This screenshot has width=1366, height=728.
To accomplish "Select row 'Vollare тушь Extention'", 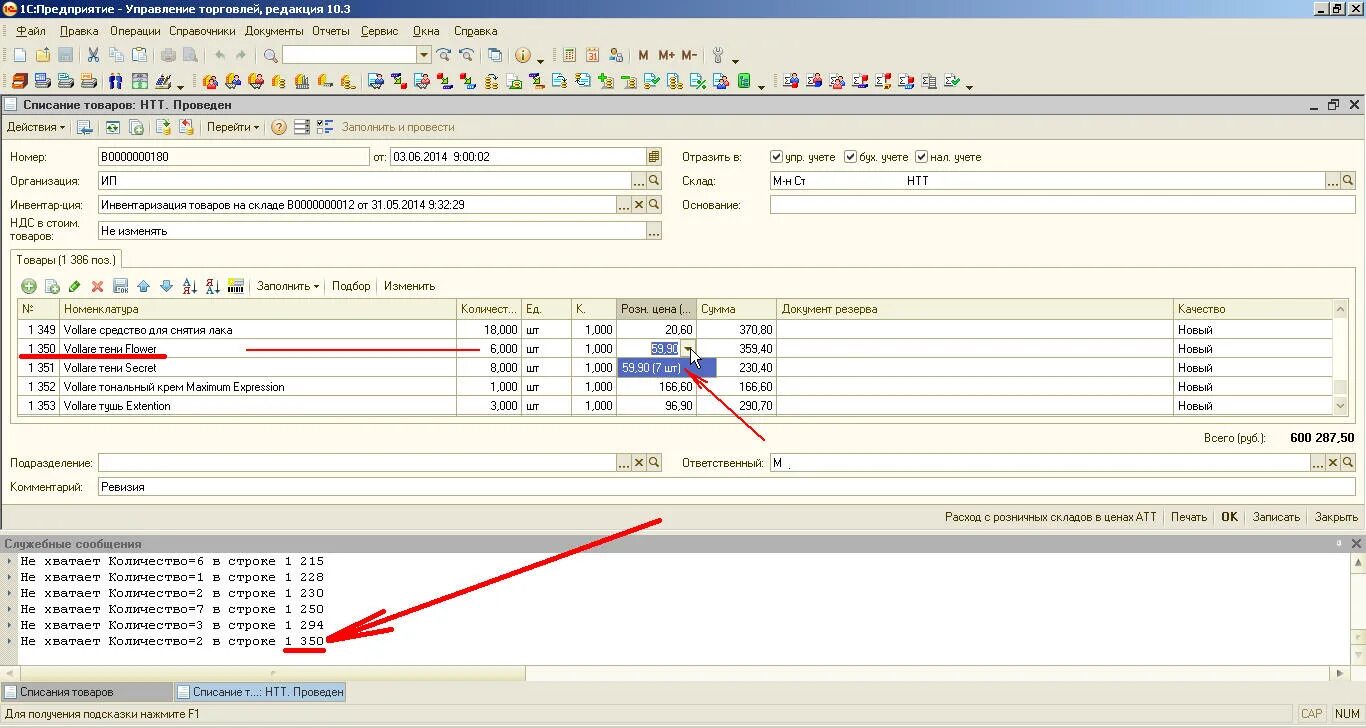I will coord(675,406).
